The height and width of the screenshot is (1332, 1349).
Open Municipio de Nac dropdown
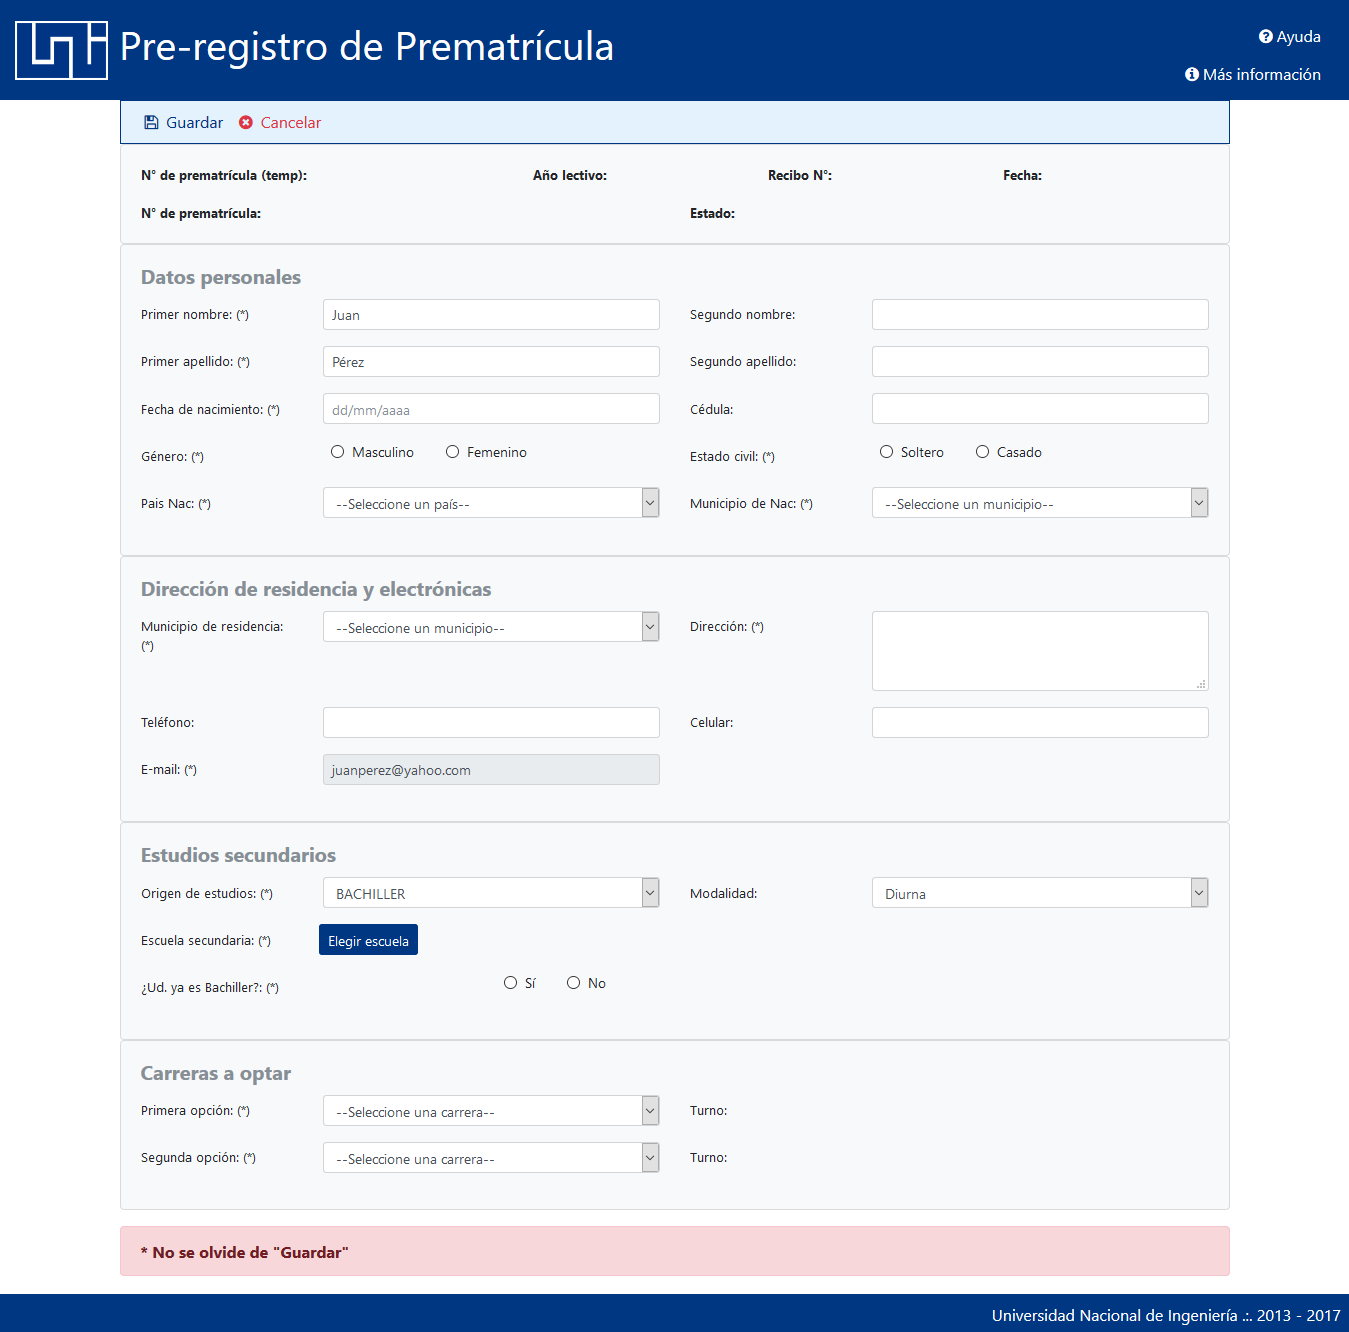pos(1040,503)
